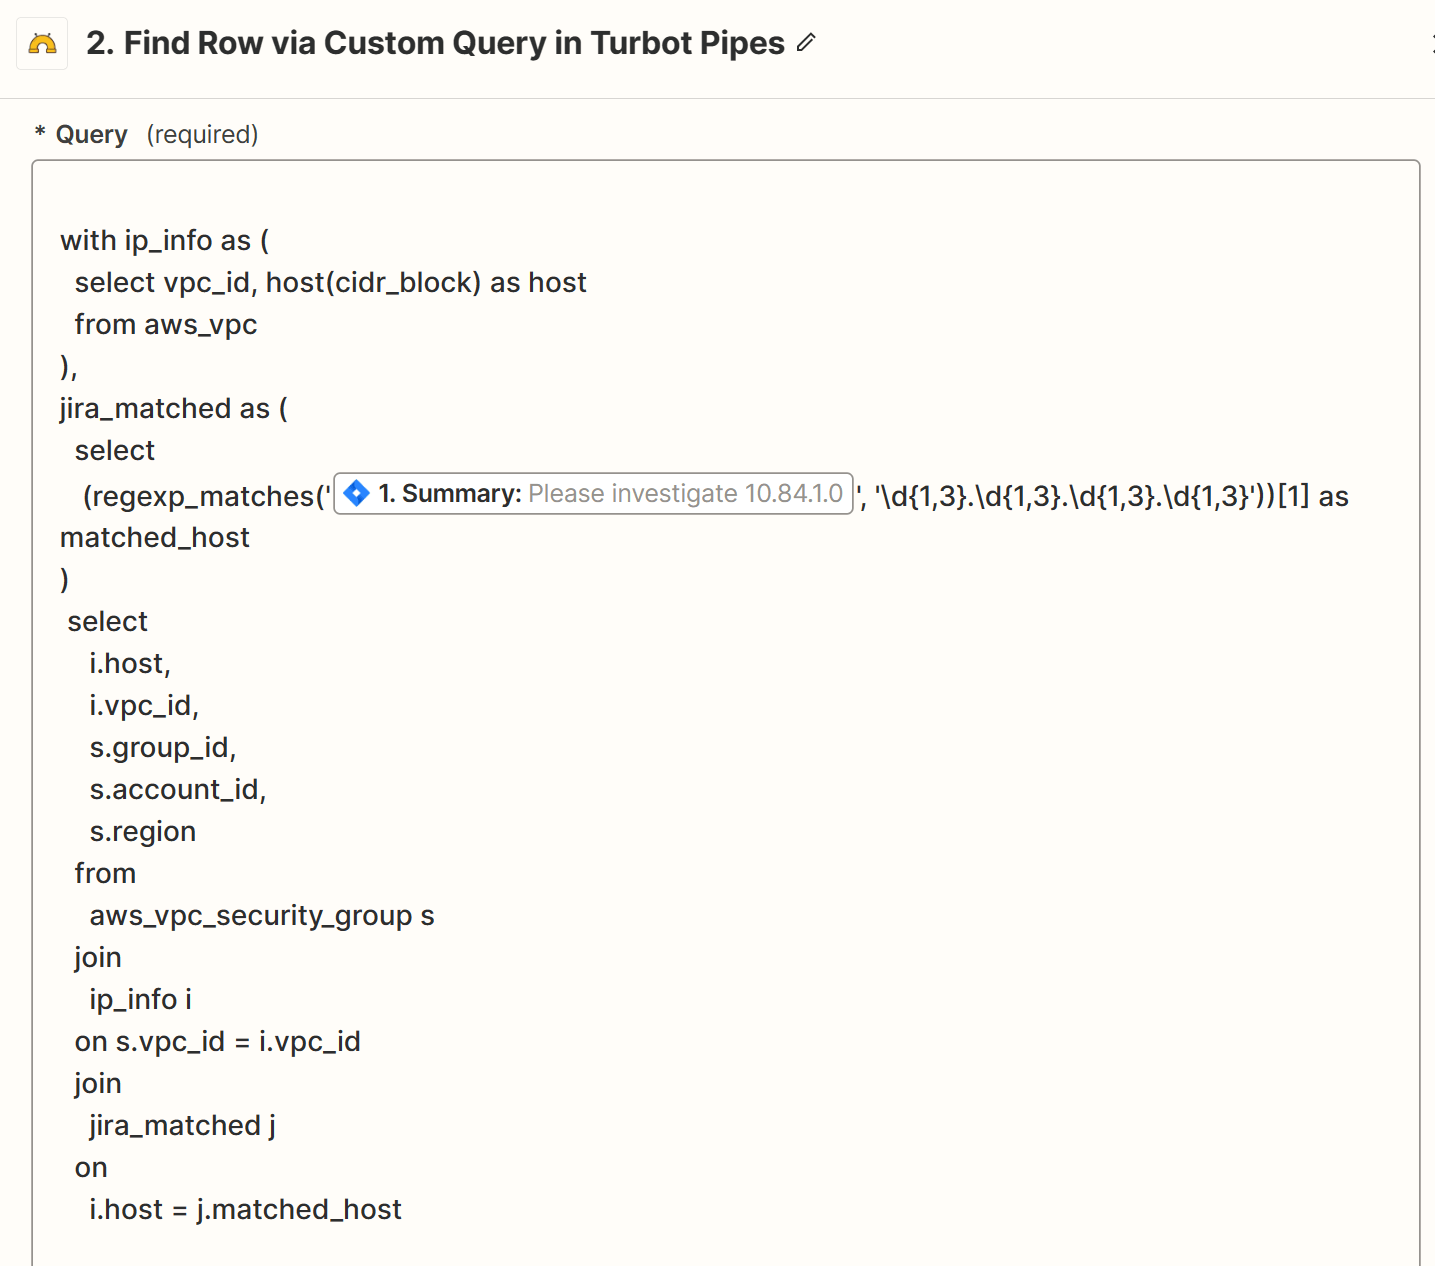
Task: Click the 'from aws_vpc' line in query
Action: pyautogui.click(x=166, y=325)
